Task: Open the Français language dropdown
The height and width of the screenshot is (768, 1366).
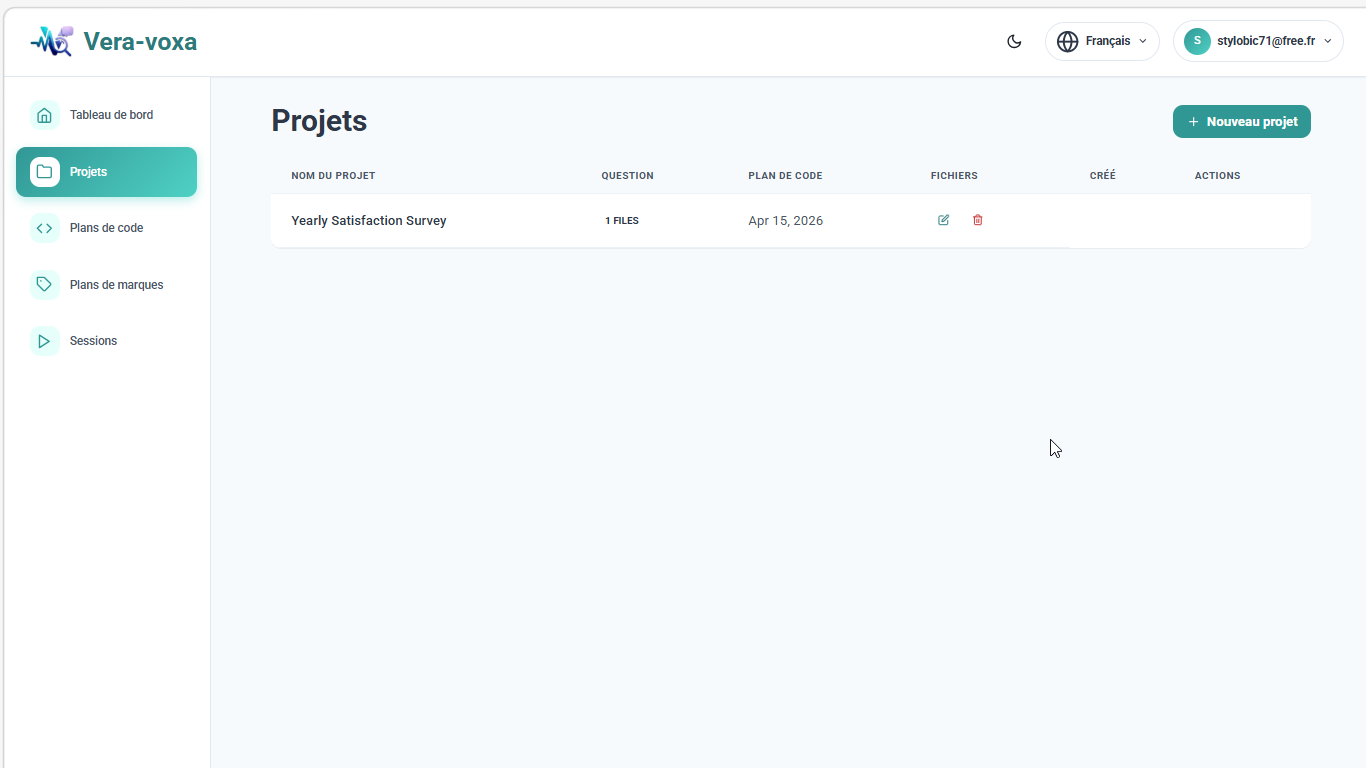Action: pyautogui.click(x=1102, y=41)
